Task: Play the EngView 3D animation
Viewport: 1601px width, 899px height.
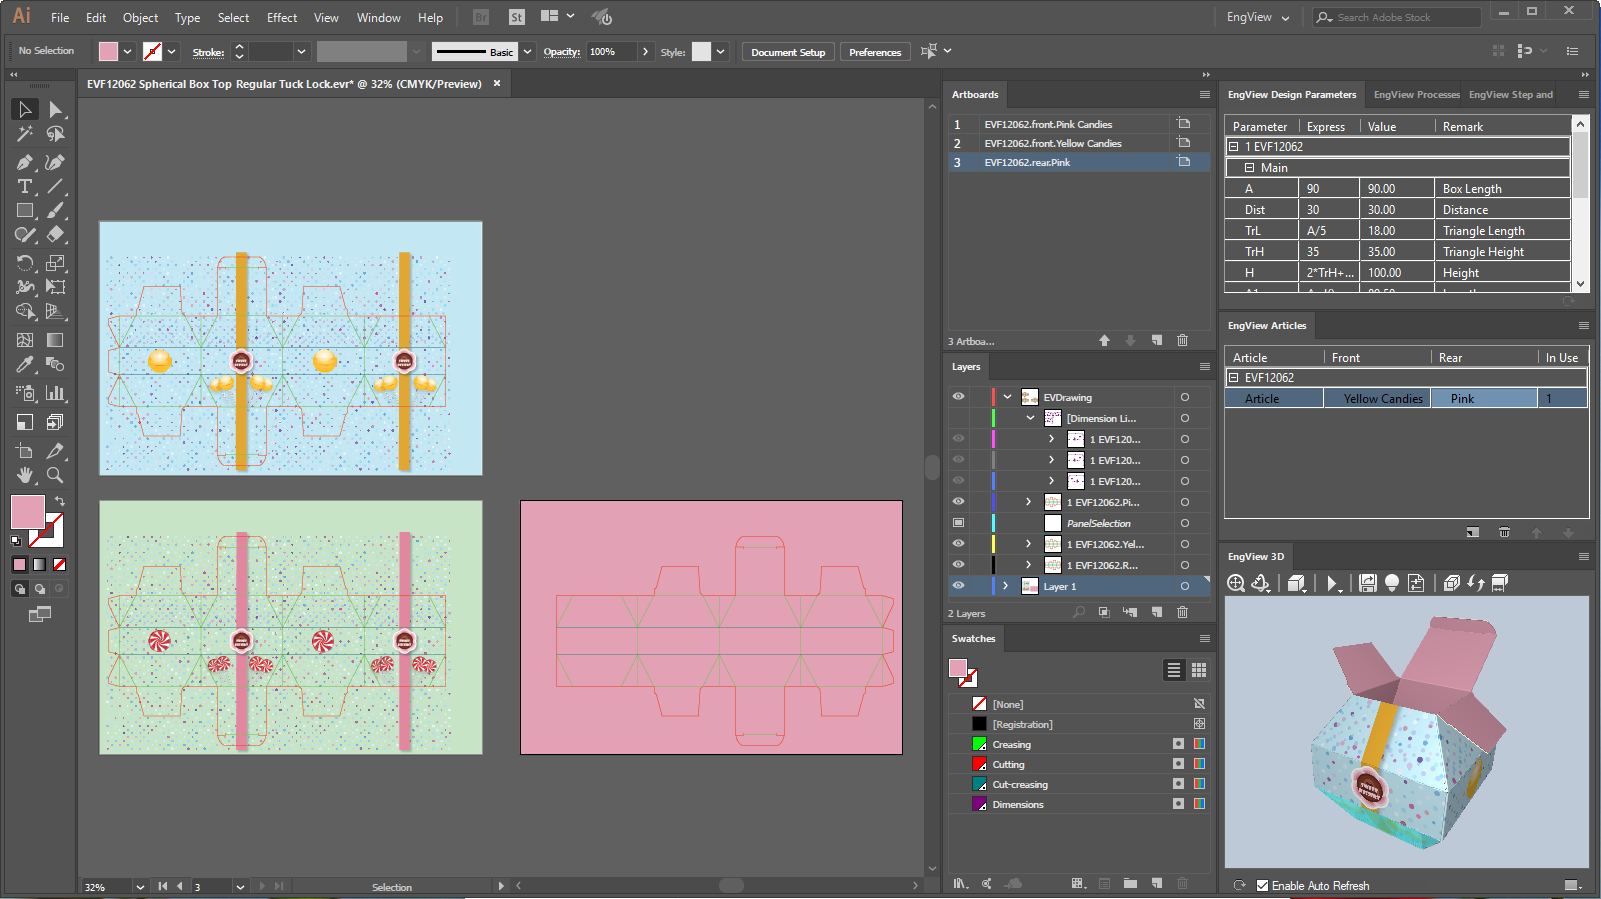Action: (x=1331, y=584)
